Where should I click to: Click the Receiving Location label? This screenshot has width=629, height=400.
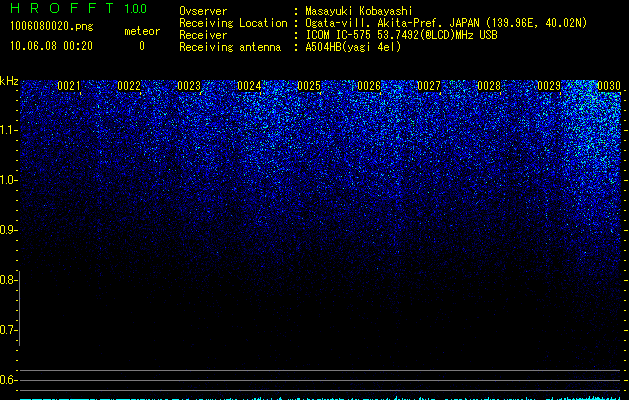click(233, 23)
